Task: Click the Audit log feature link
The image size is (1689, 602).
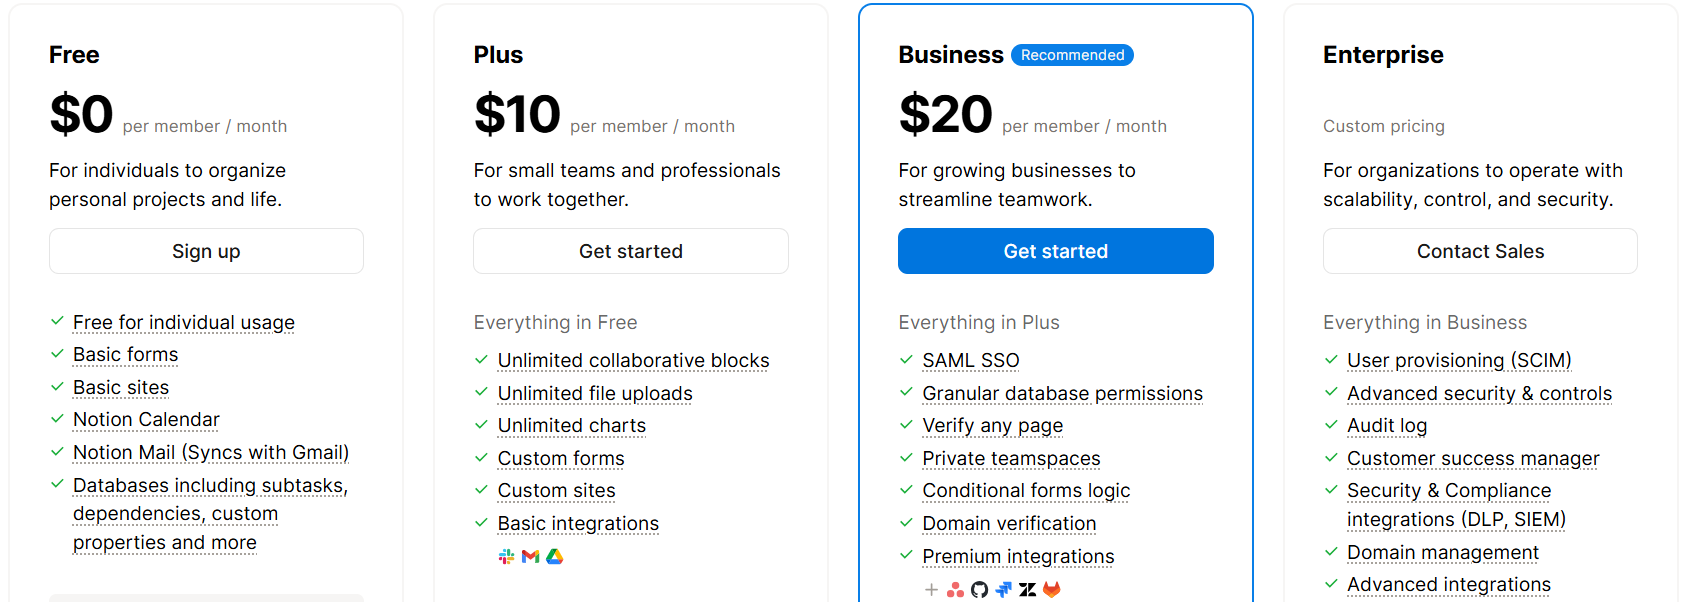Action: coord(1387,426)
